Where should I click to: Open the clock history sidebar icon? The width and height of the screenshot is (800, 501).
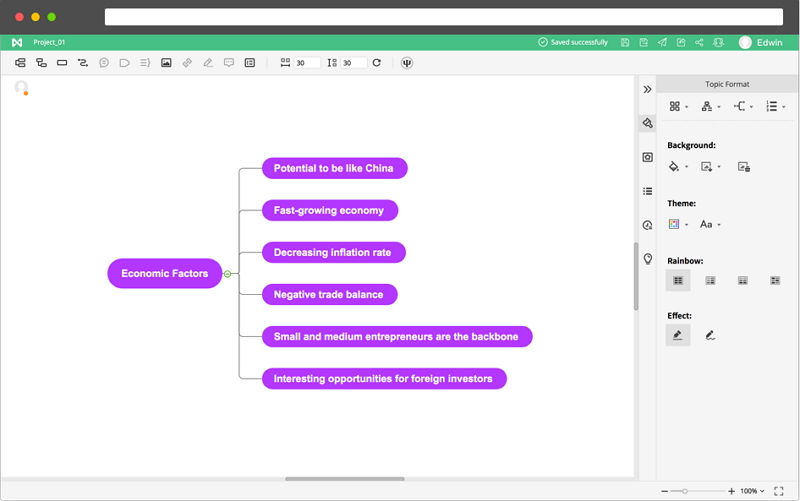click(x=648, y=225)
